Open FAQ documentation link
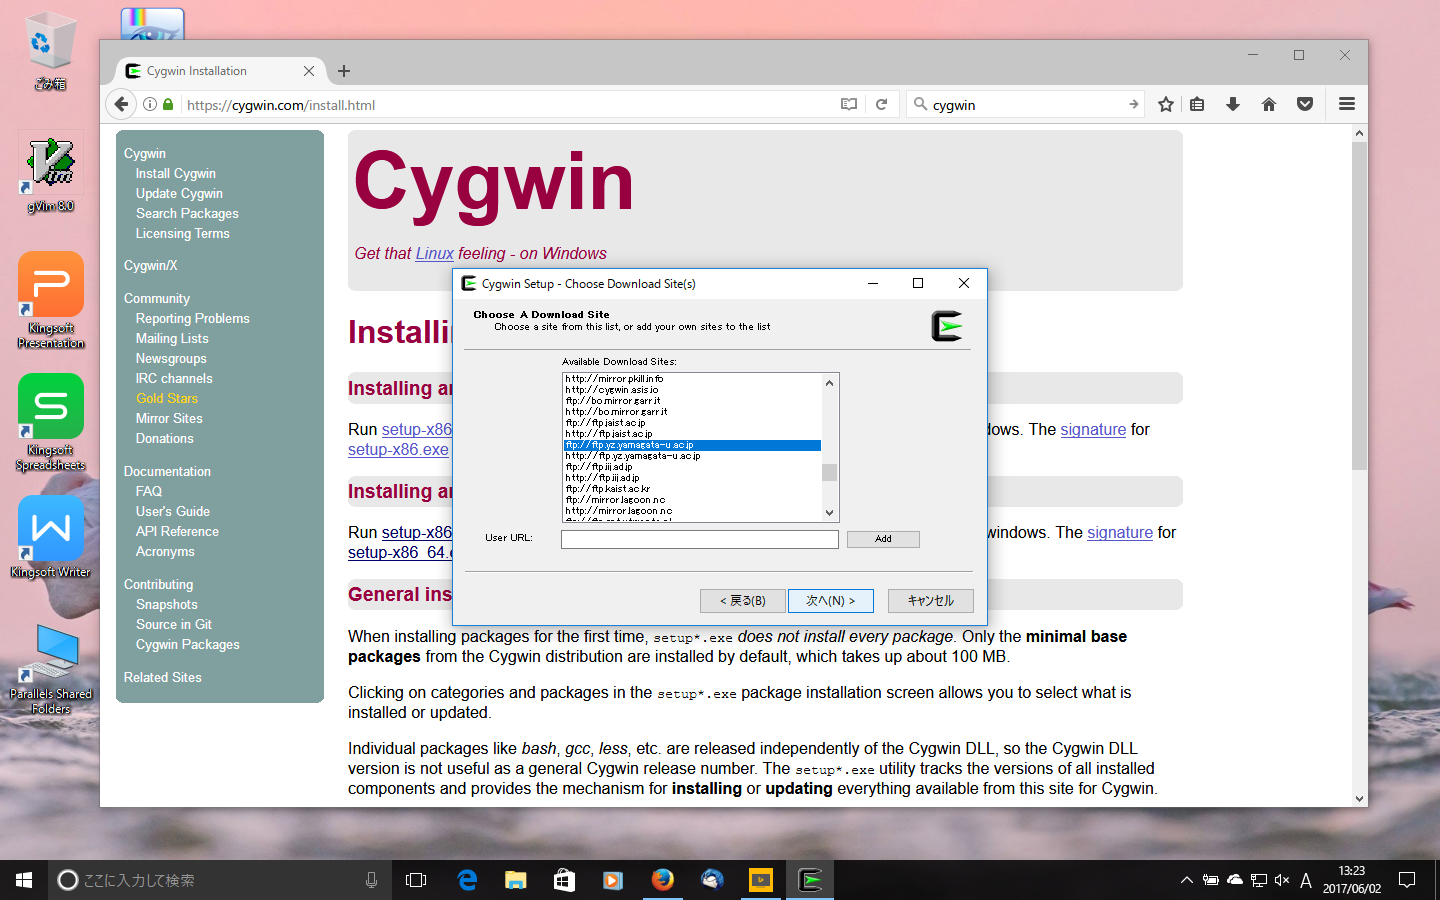This screenshot has height=900, width=1440. pyautogui.click(x=149, y=491)
